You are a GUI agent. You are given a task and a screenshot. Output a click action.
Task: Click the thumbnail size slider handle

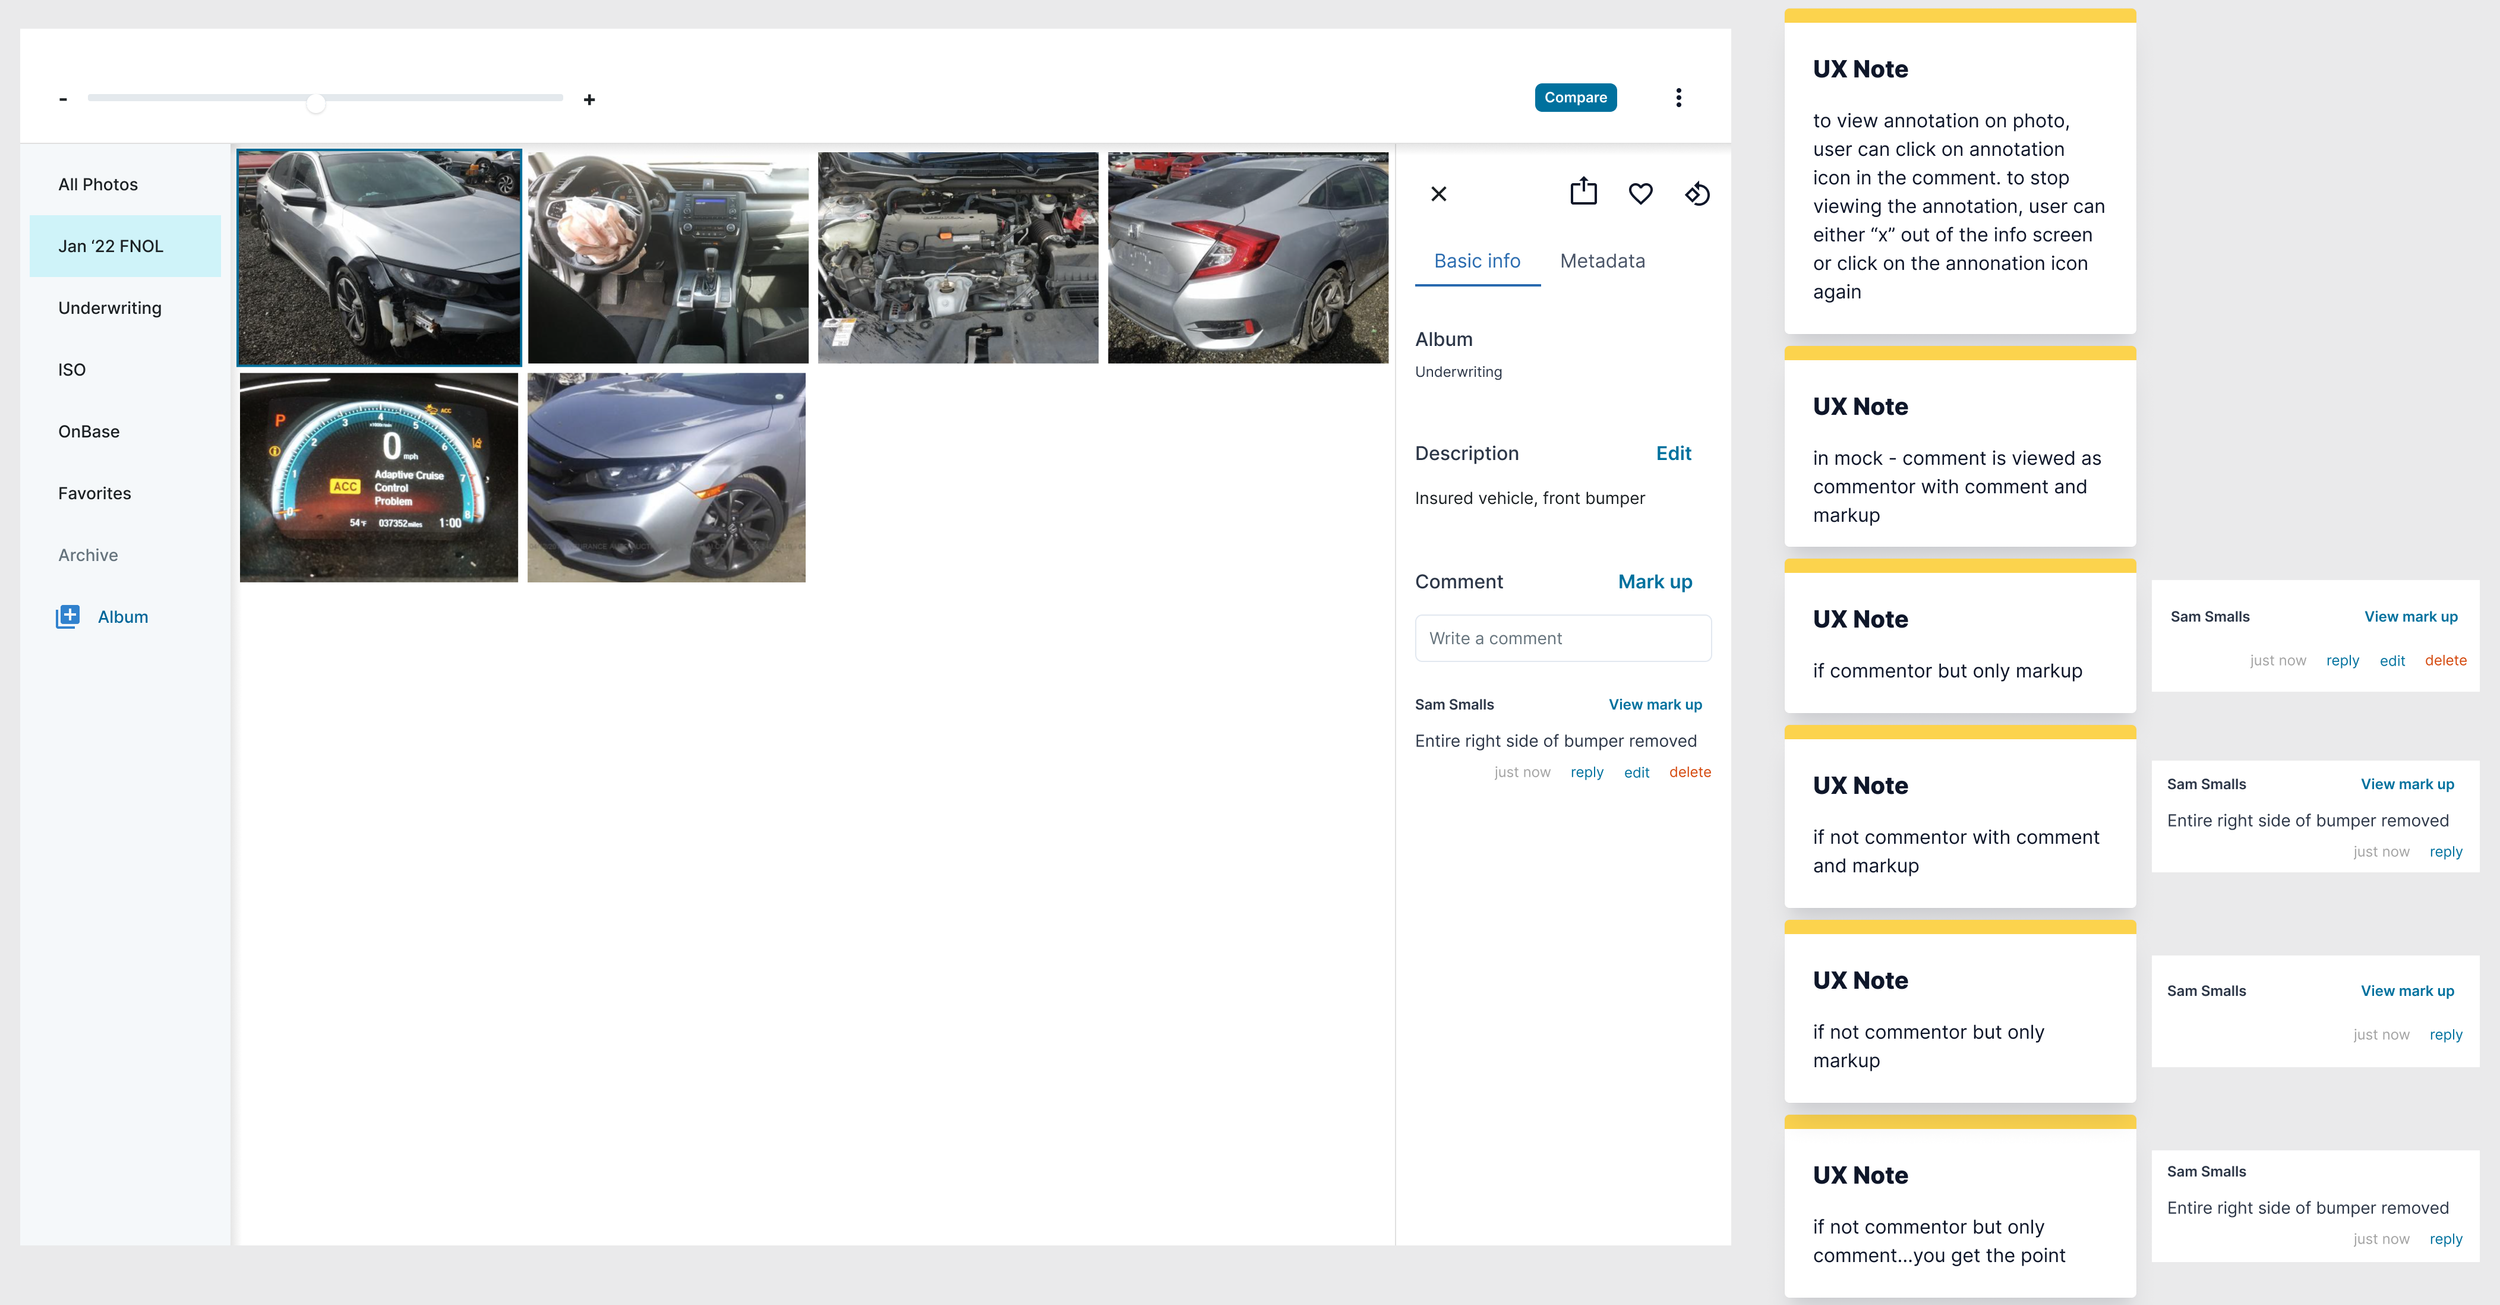click(x=316, y=103)
